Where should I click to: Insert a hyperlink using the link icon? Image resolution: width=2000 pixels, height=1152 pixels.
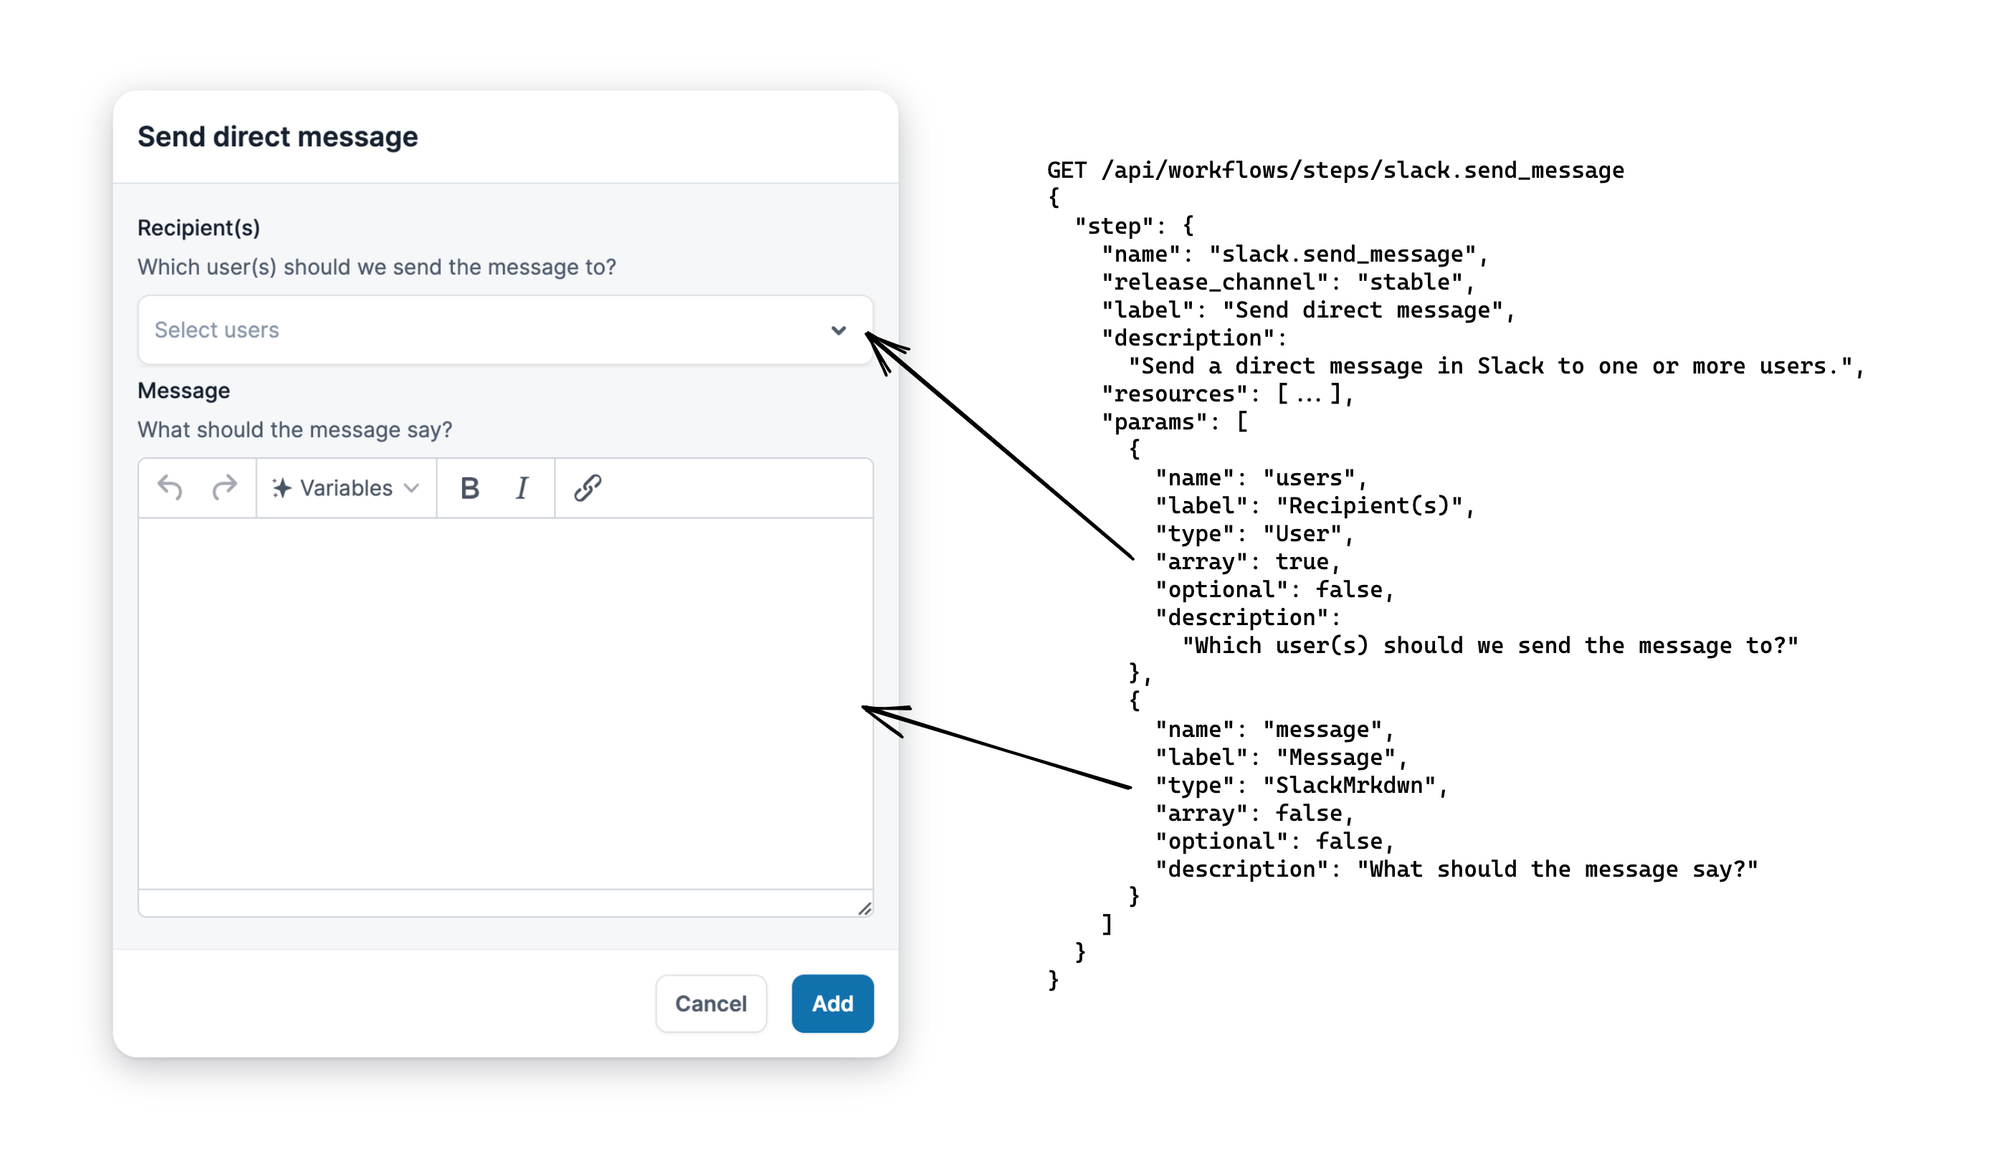(x=587, y=488)
